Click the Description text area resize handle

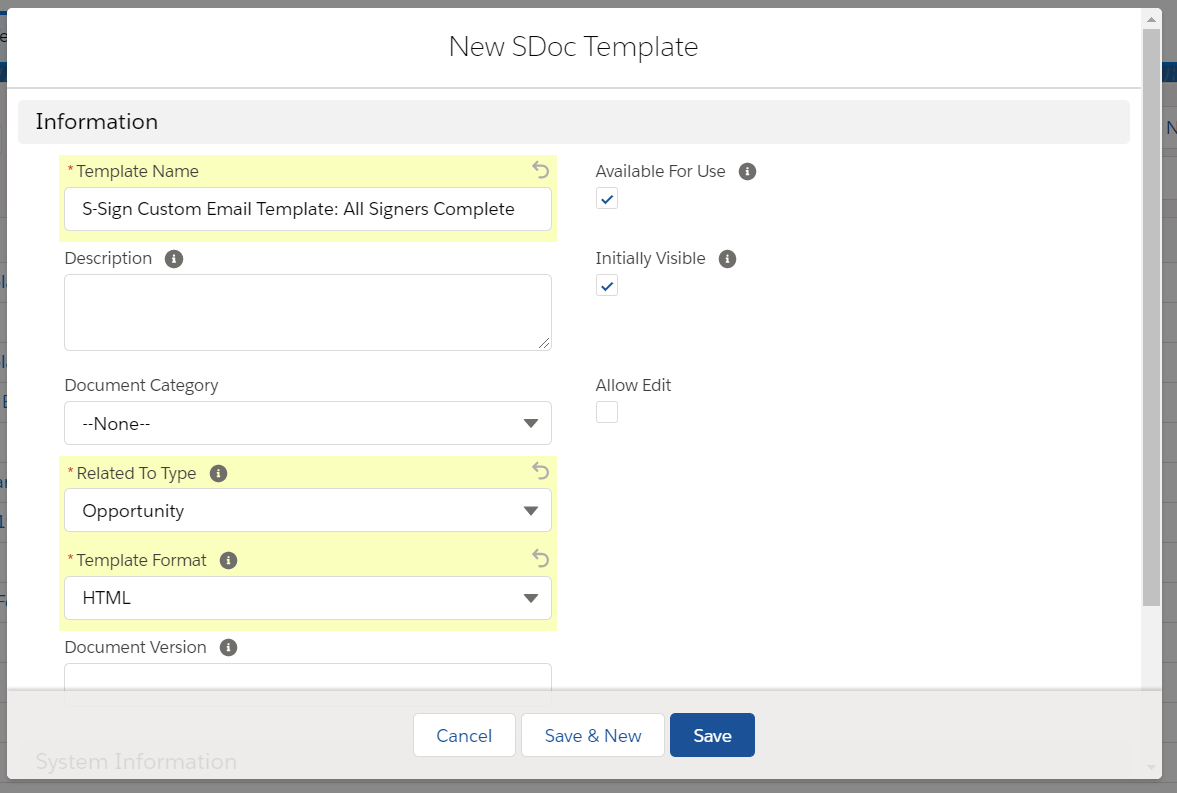(543, 343)
